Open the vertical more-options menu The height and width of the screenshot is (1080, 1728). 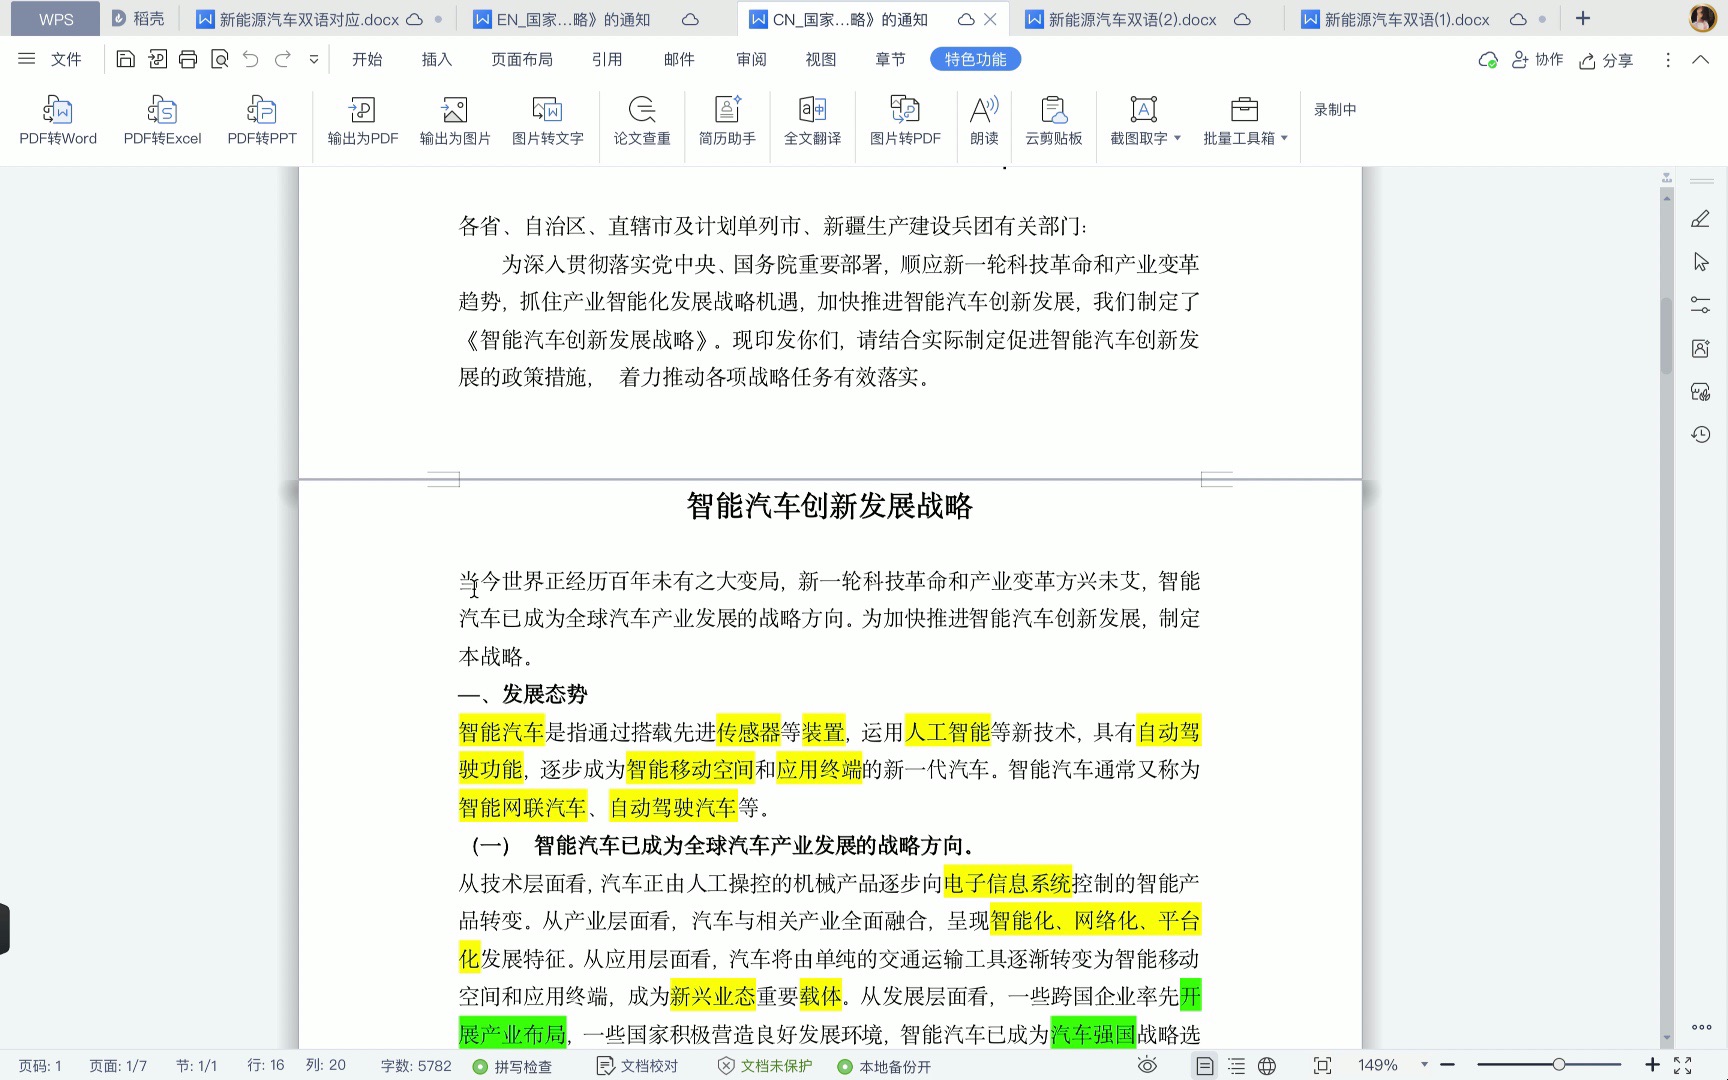coord(1667,60)
